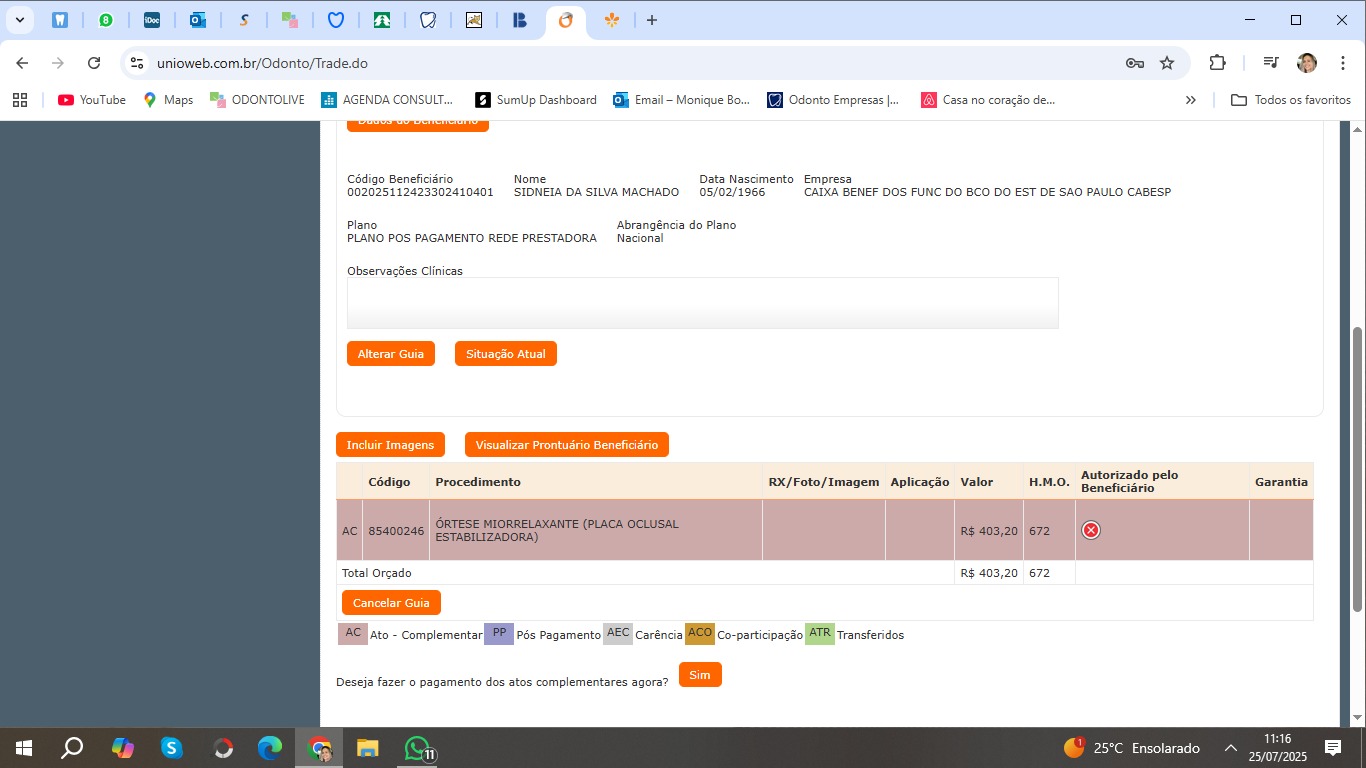Click Sim to pay complementary acts
Screen dimensions: 1366x768
(700, 675)
